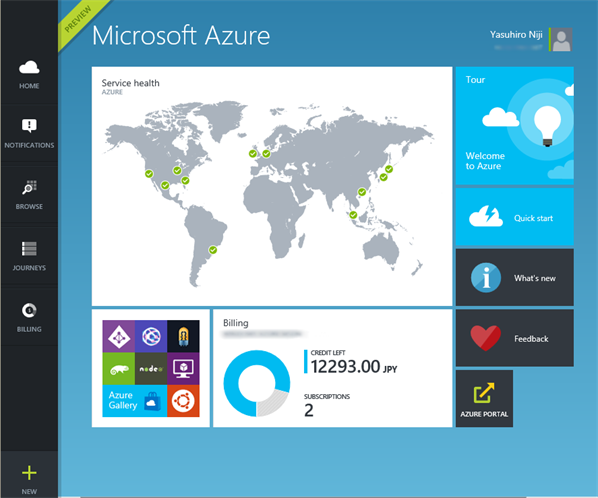Click the Singapore region health marker

(353, 215)
